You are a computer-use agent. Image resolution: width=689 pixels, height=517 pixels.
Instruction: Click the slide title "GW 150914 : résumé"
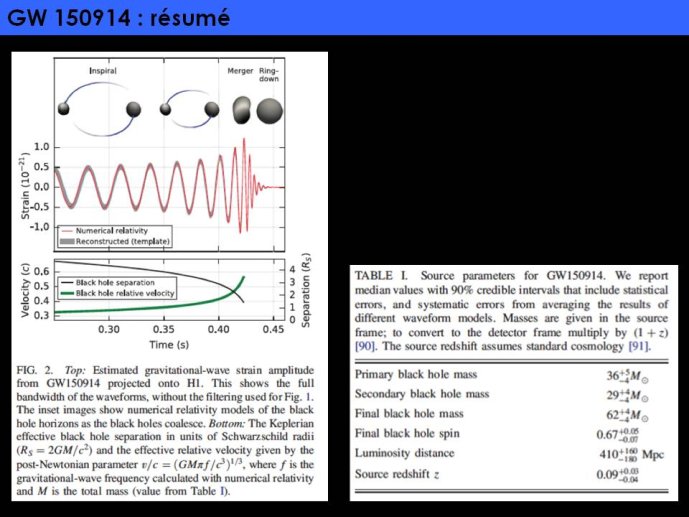tap(119, 18)
